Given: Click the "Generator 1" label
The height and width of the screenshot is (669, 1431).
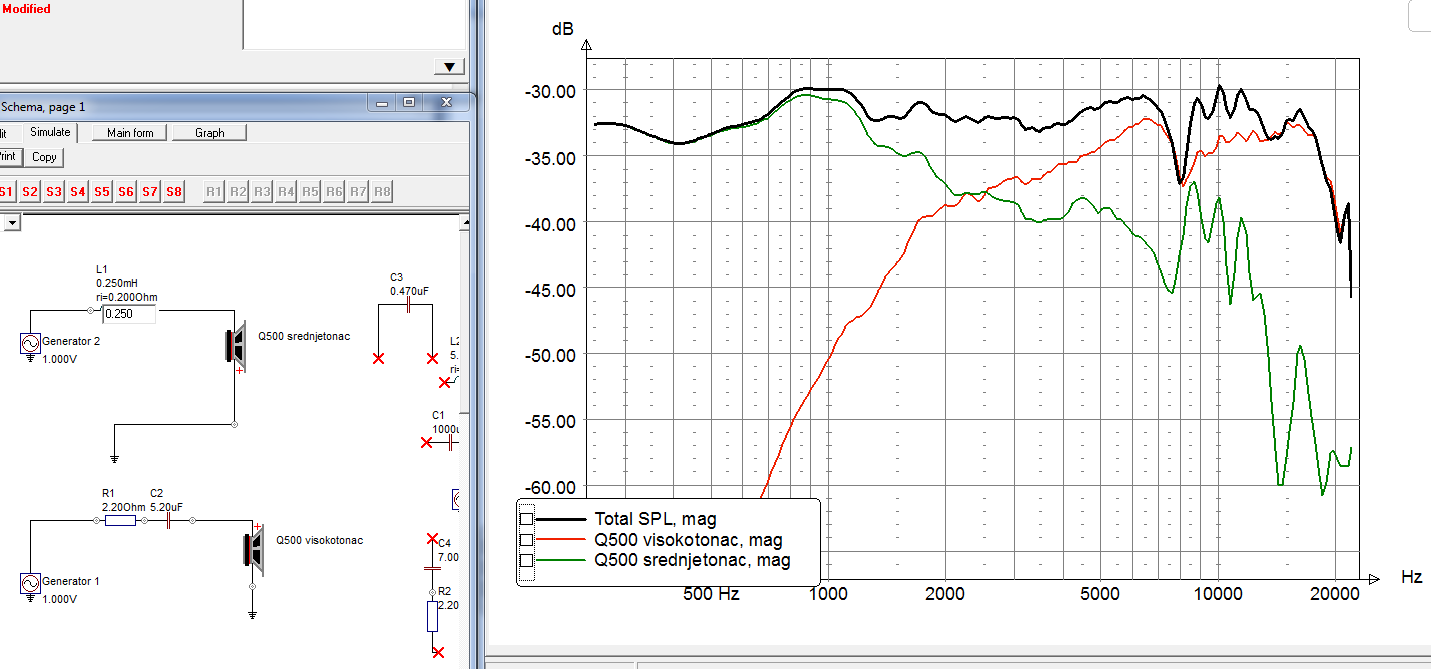Looking at the screenshot, I should 70,581.
